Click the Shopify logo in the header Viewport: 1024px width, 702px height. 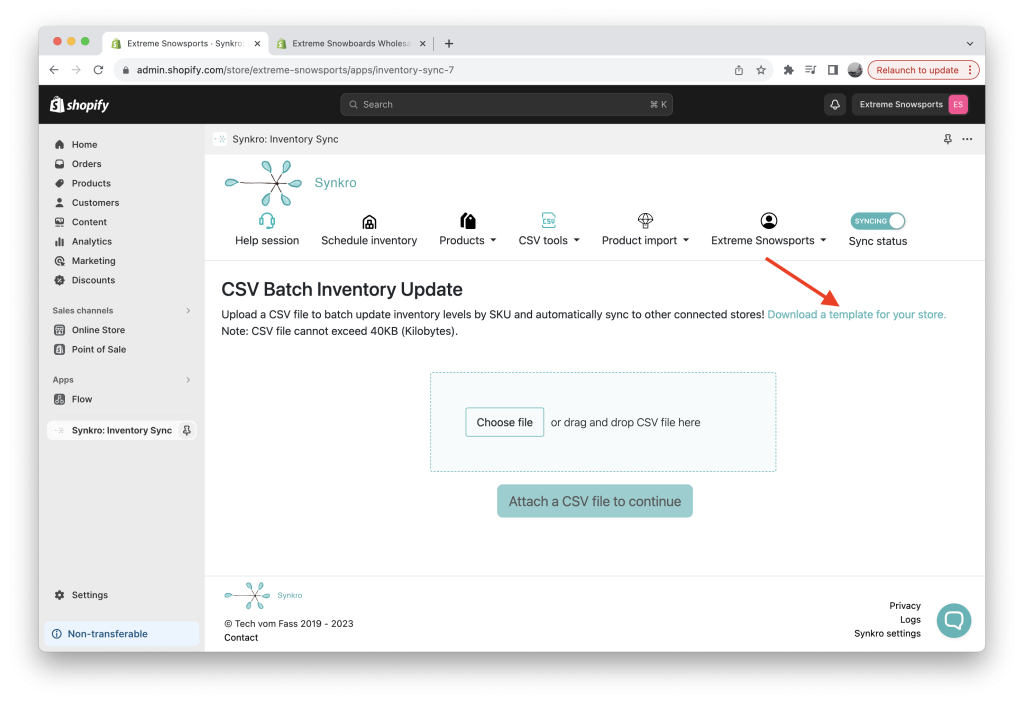pos(80,104)
